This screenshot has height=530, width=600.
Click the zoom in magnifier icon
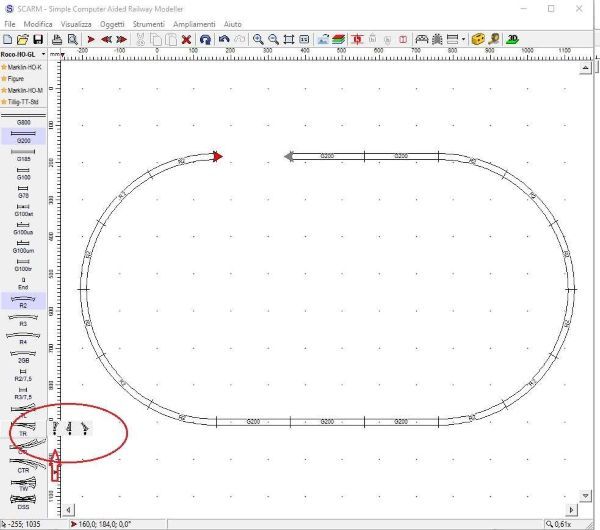click(258, 39)
